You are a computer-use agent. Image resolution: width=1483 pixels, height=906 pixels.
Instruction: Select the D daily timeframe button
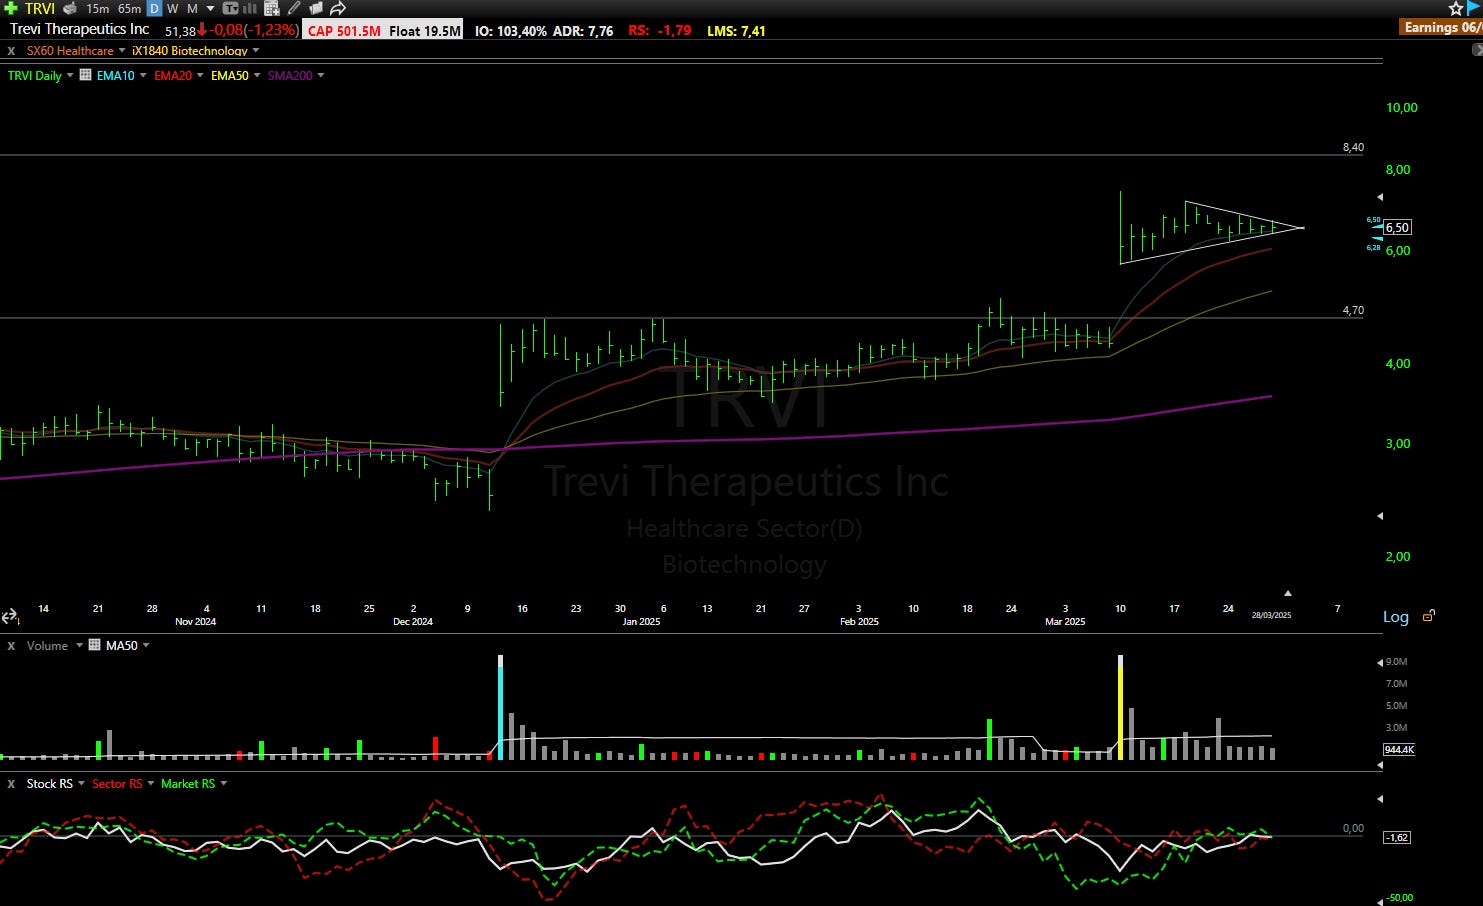(155, 8)
